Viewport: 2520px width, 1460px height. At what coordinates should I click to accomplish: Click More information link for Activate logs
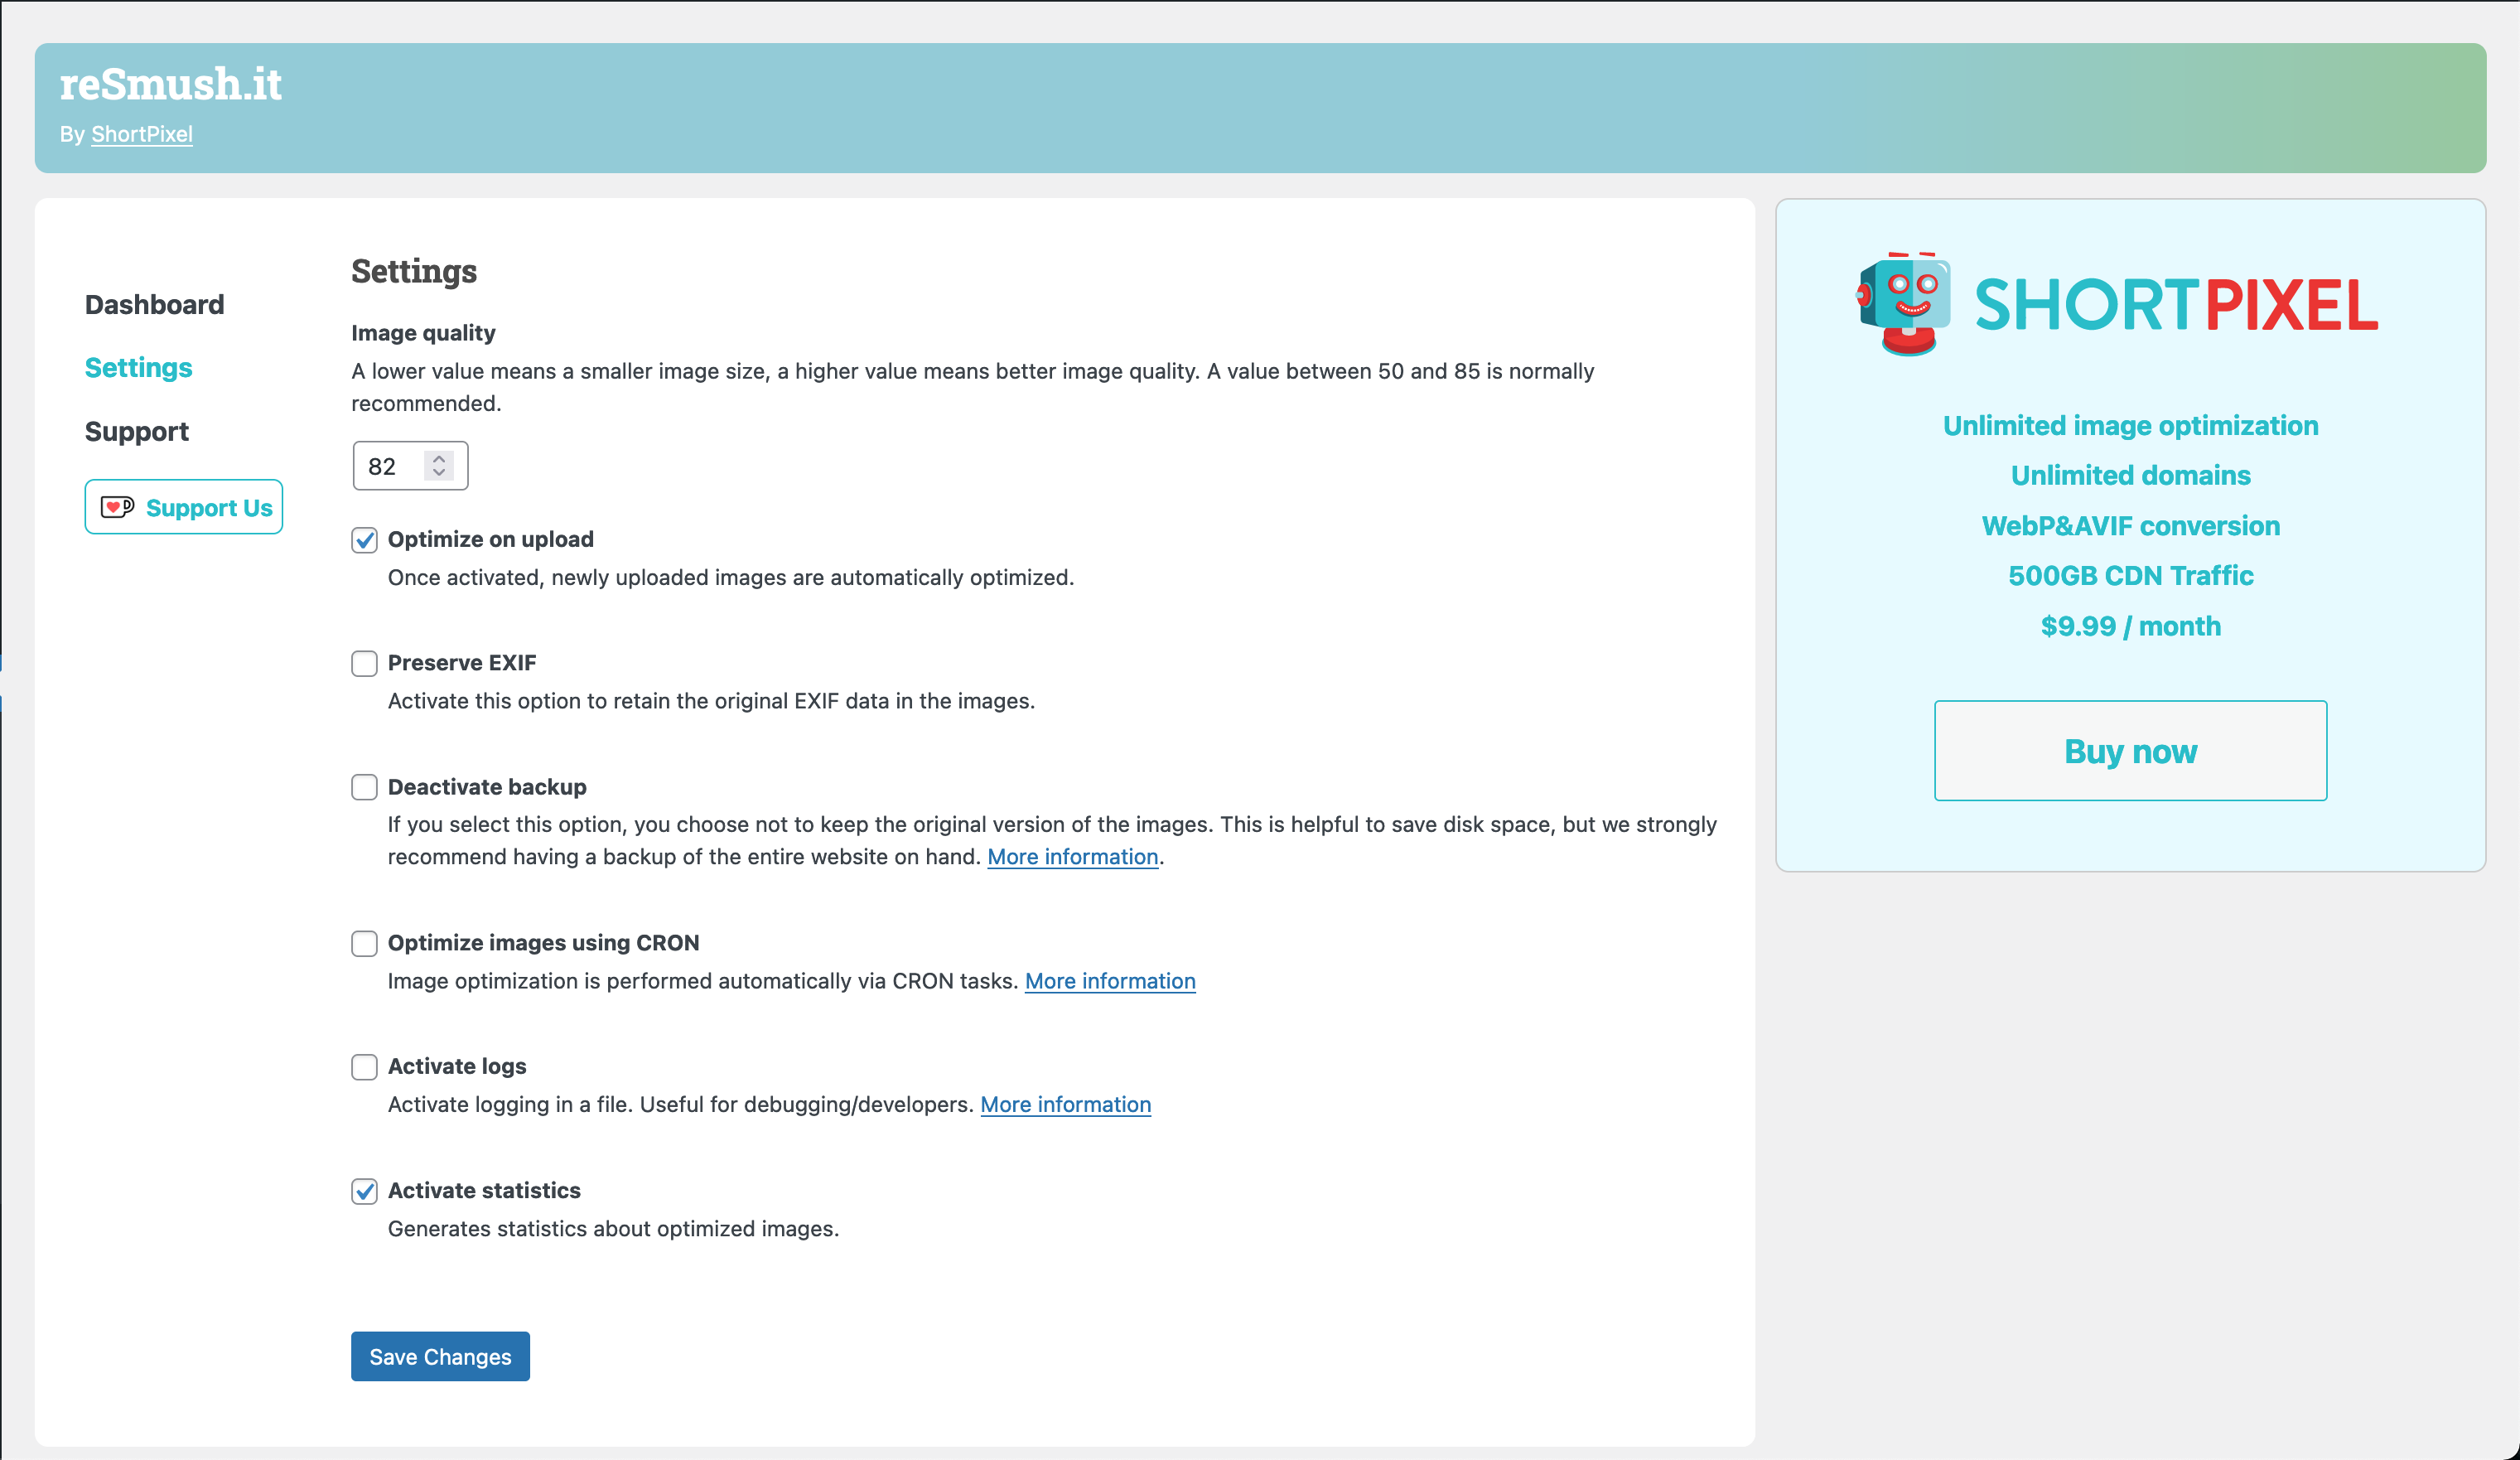coord(1064,1104)
